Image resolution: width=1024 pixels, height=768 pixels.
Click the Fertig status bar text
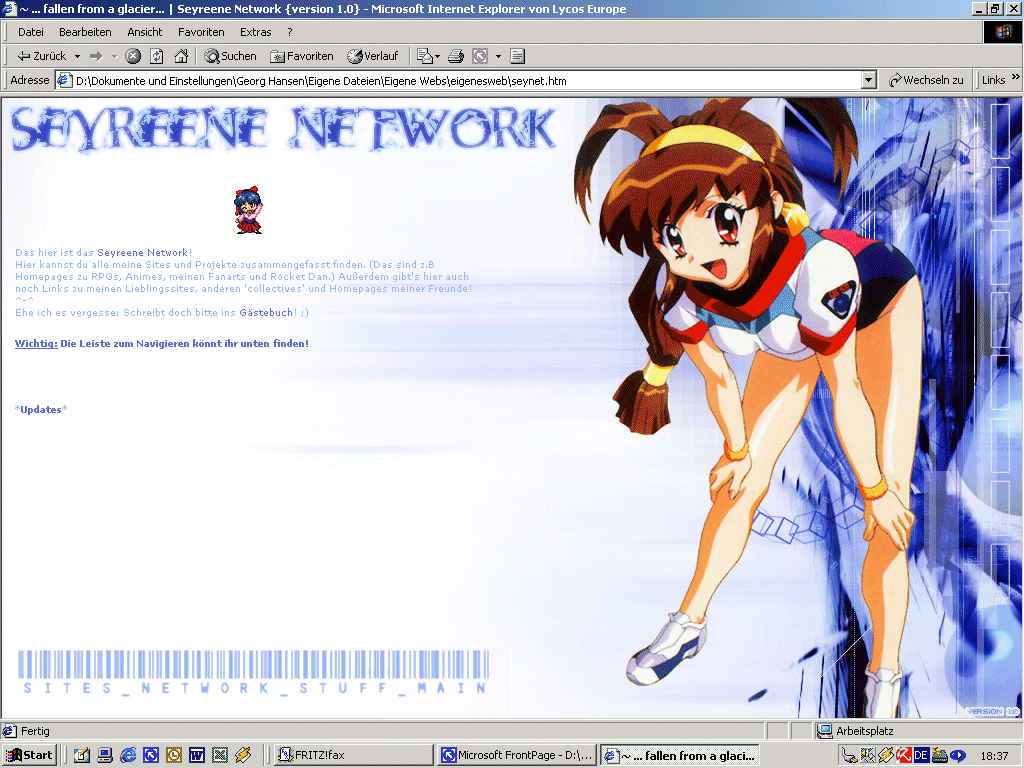coord(35,731)
